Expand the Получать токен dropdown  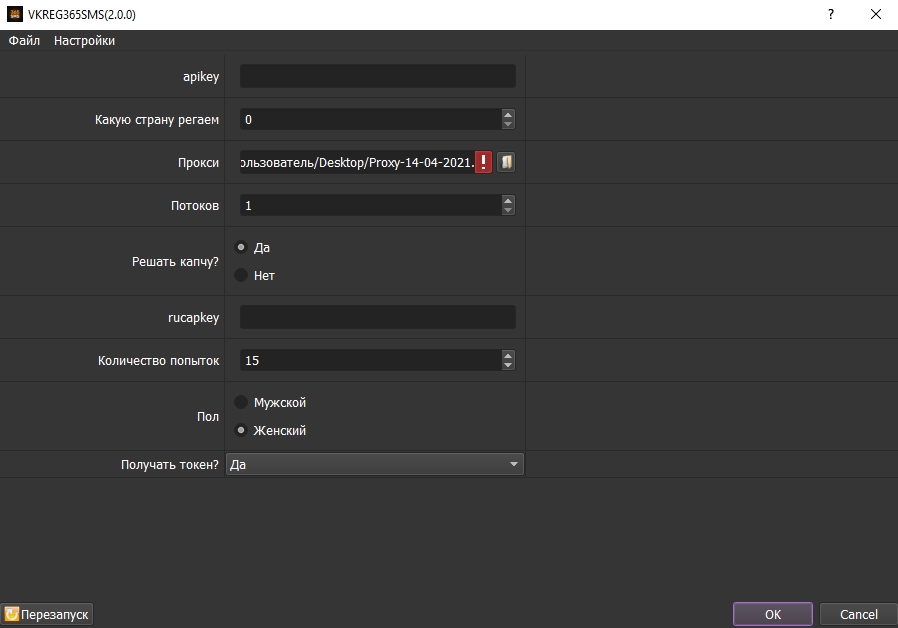point(513,464)
